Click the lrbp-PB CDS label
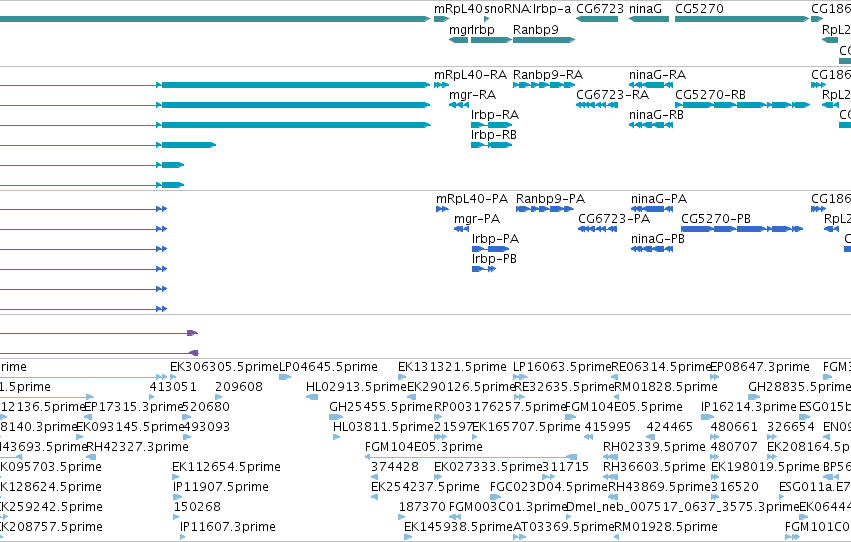Image resolution: width=851 pixels, height=542 pixels. click(494, 259)
